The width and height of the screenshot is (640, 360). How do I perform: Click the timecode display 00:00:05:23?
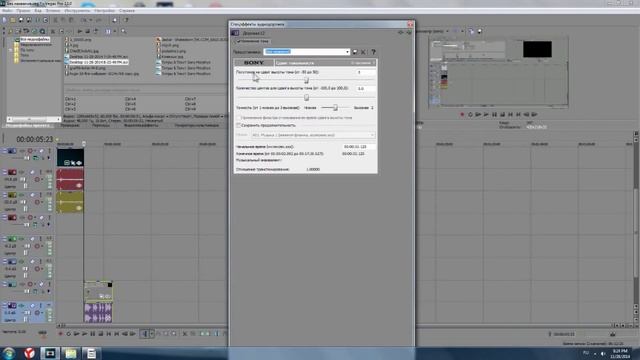(35, 140)
